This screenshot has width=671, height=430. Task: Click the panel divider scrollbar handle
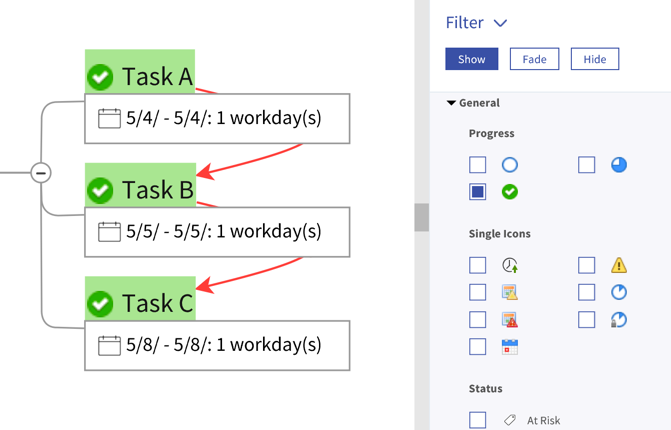(422, 217)
